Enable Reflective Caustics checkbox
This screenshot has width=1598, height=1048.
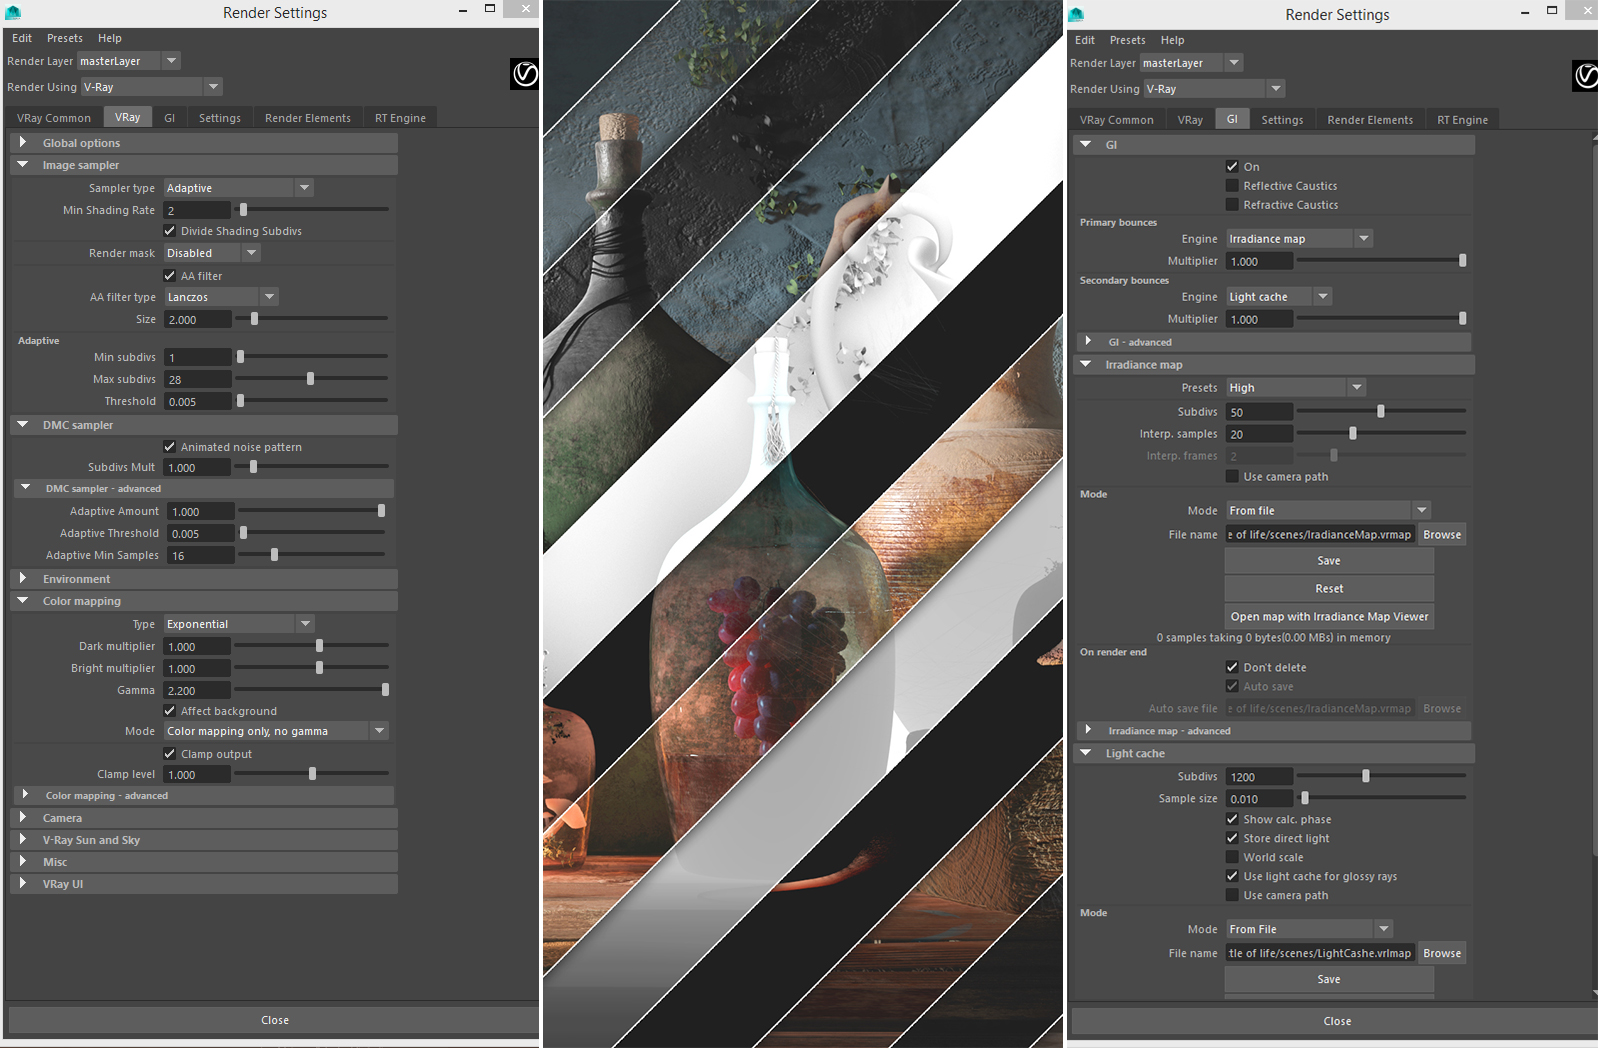1232,186
